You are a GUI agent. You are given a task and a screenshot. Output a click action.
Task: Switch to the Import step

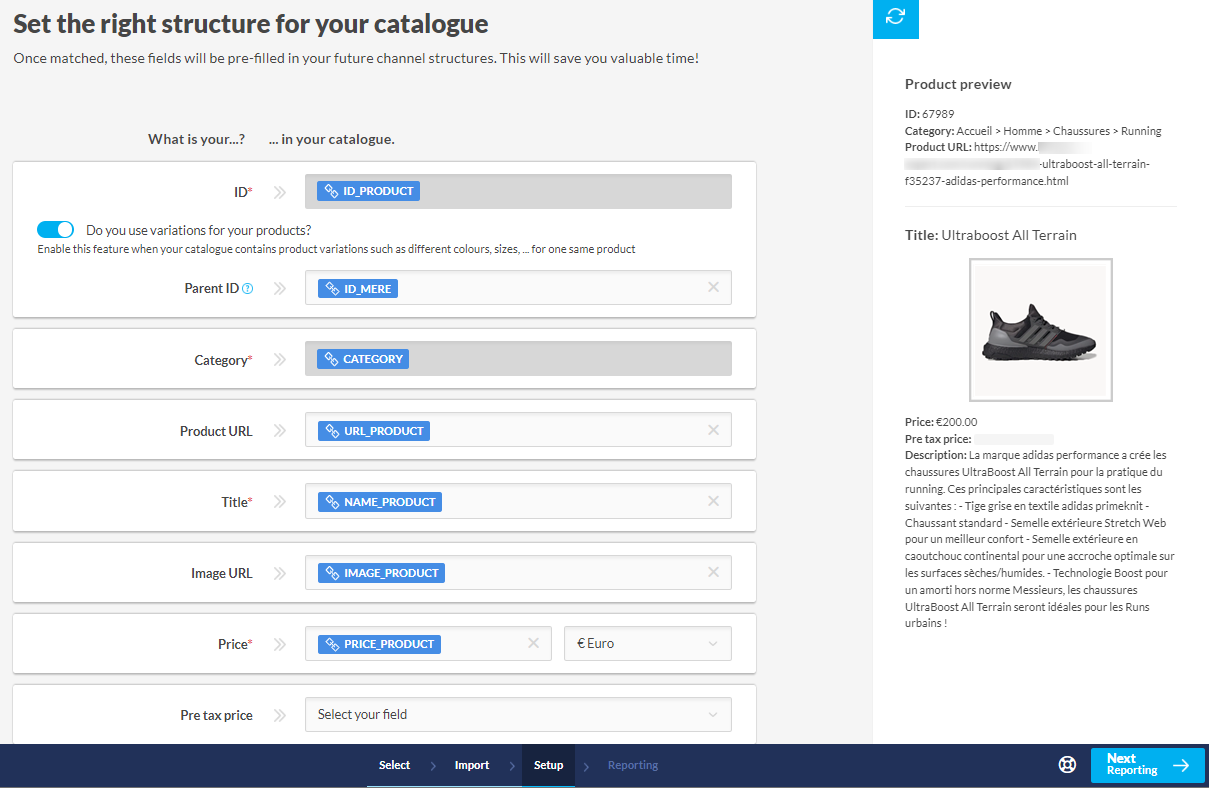pos(471,765)
